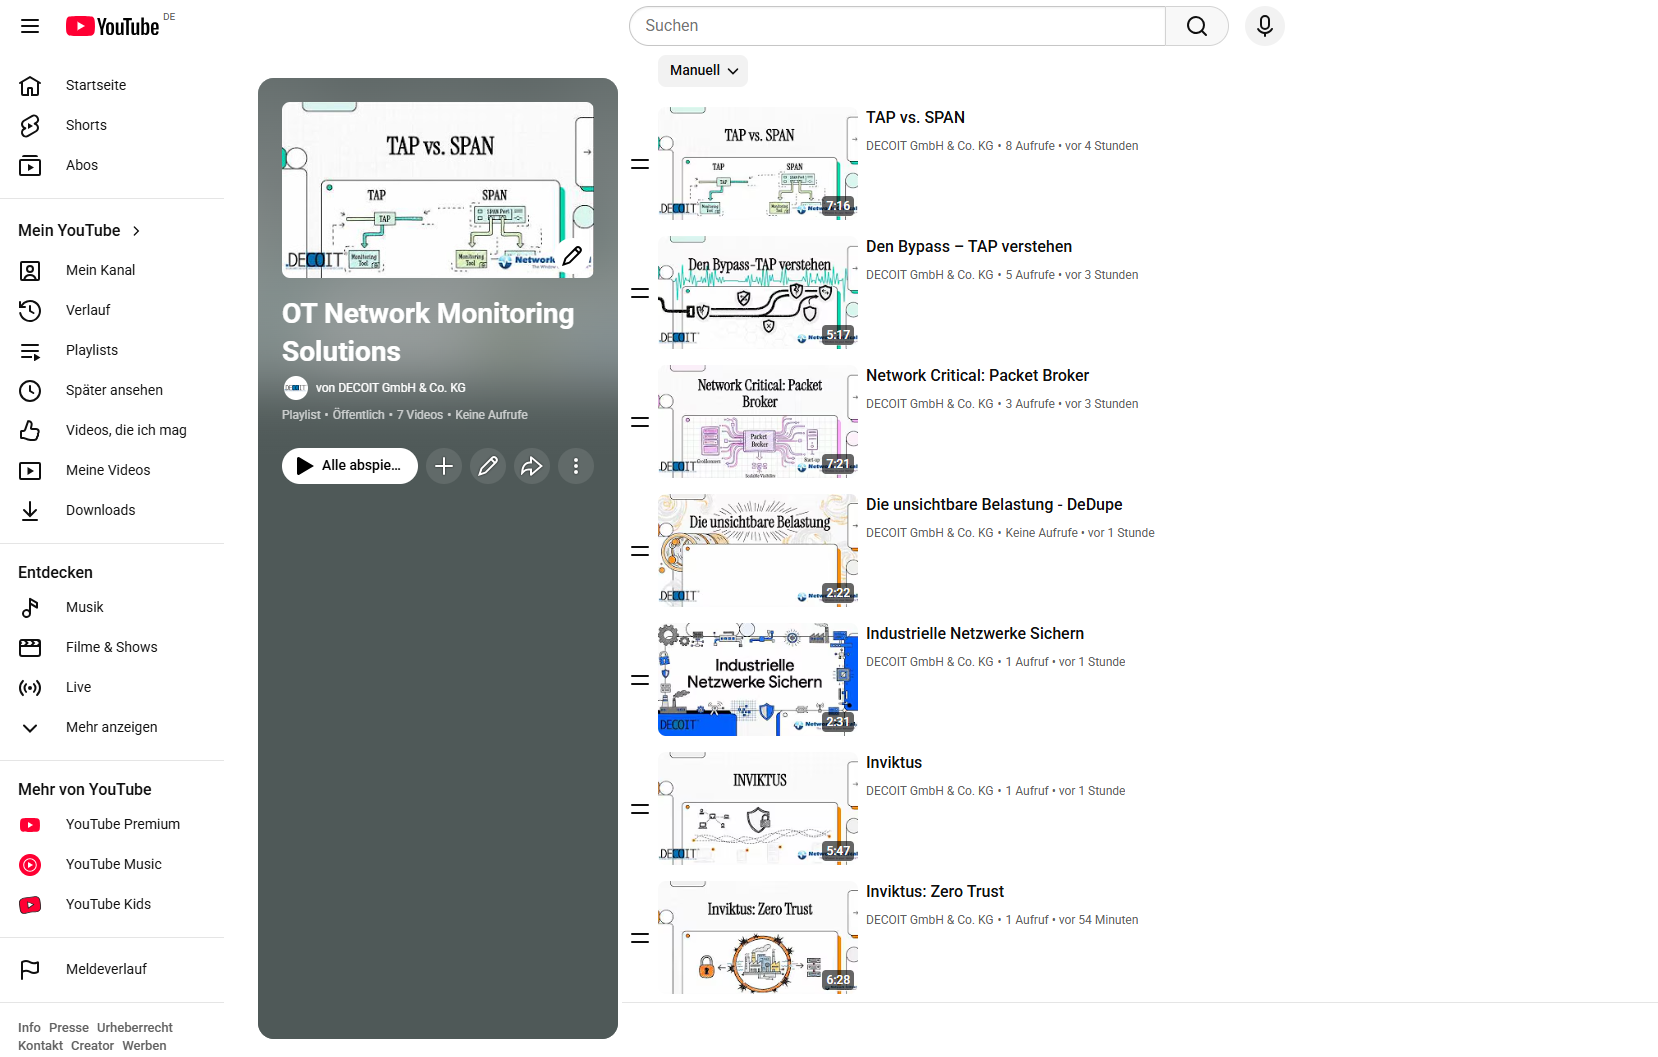This screenshot has height=1057, width=1658.
Task: Open channel DECOIT GmbH & Co. KG link
Action: [391, 388]
